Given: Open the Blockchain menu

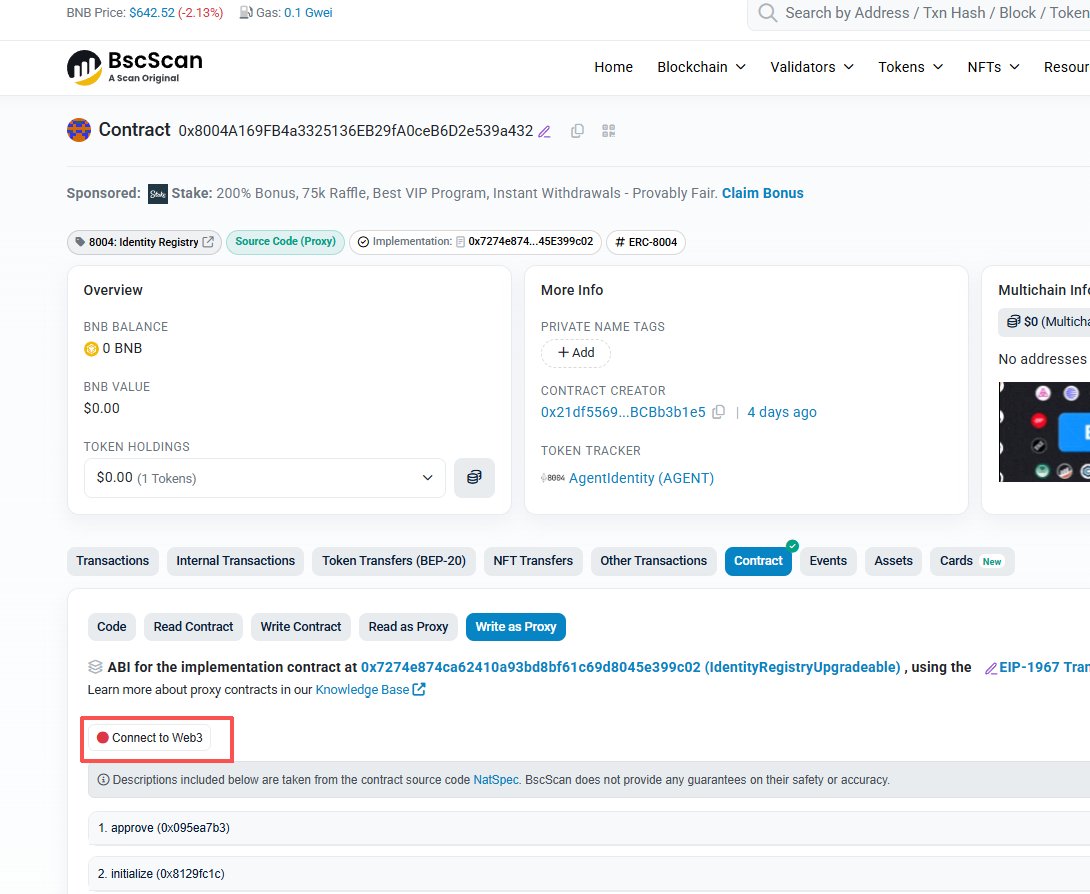Looking at the screenshot, I should click(x=701, y=67).
